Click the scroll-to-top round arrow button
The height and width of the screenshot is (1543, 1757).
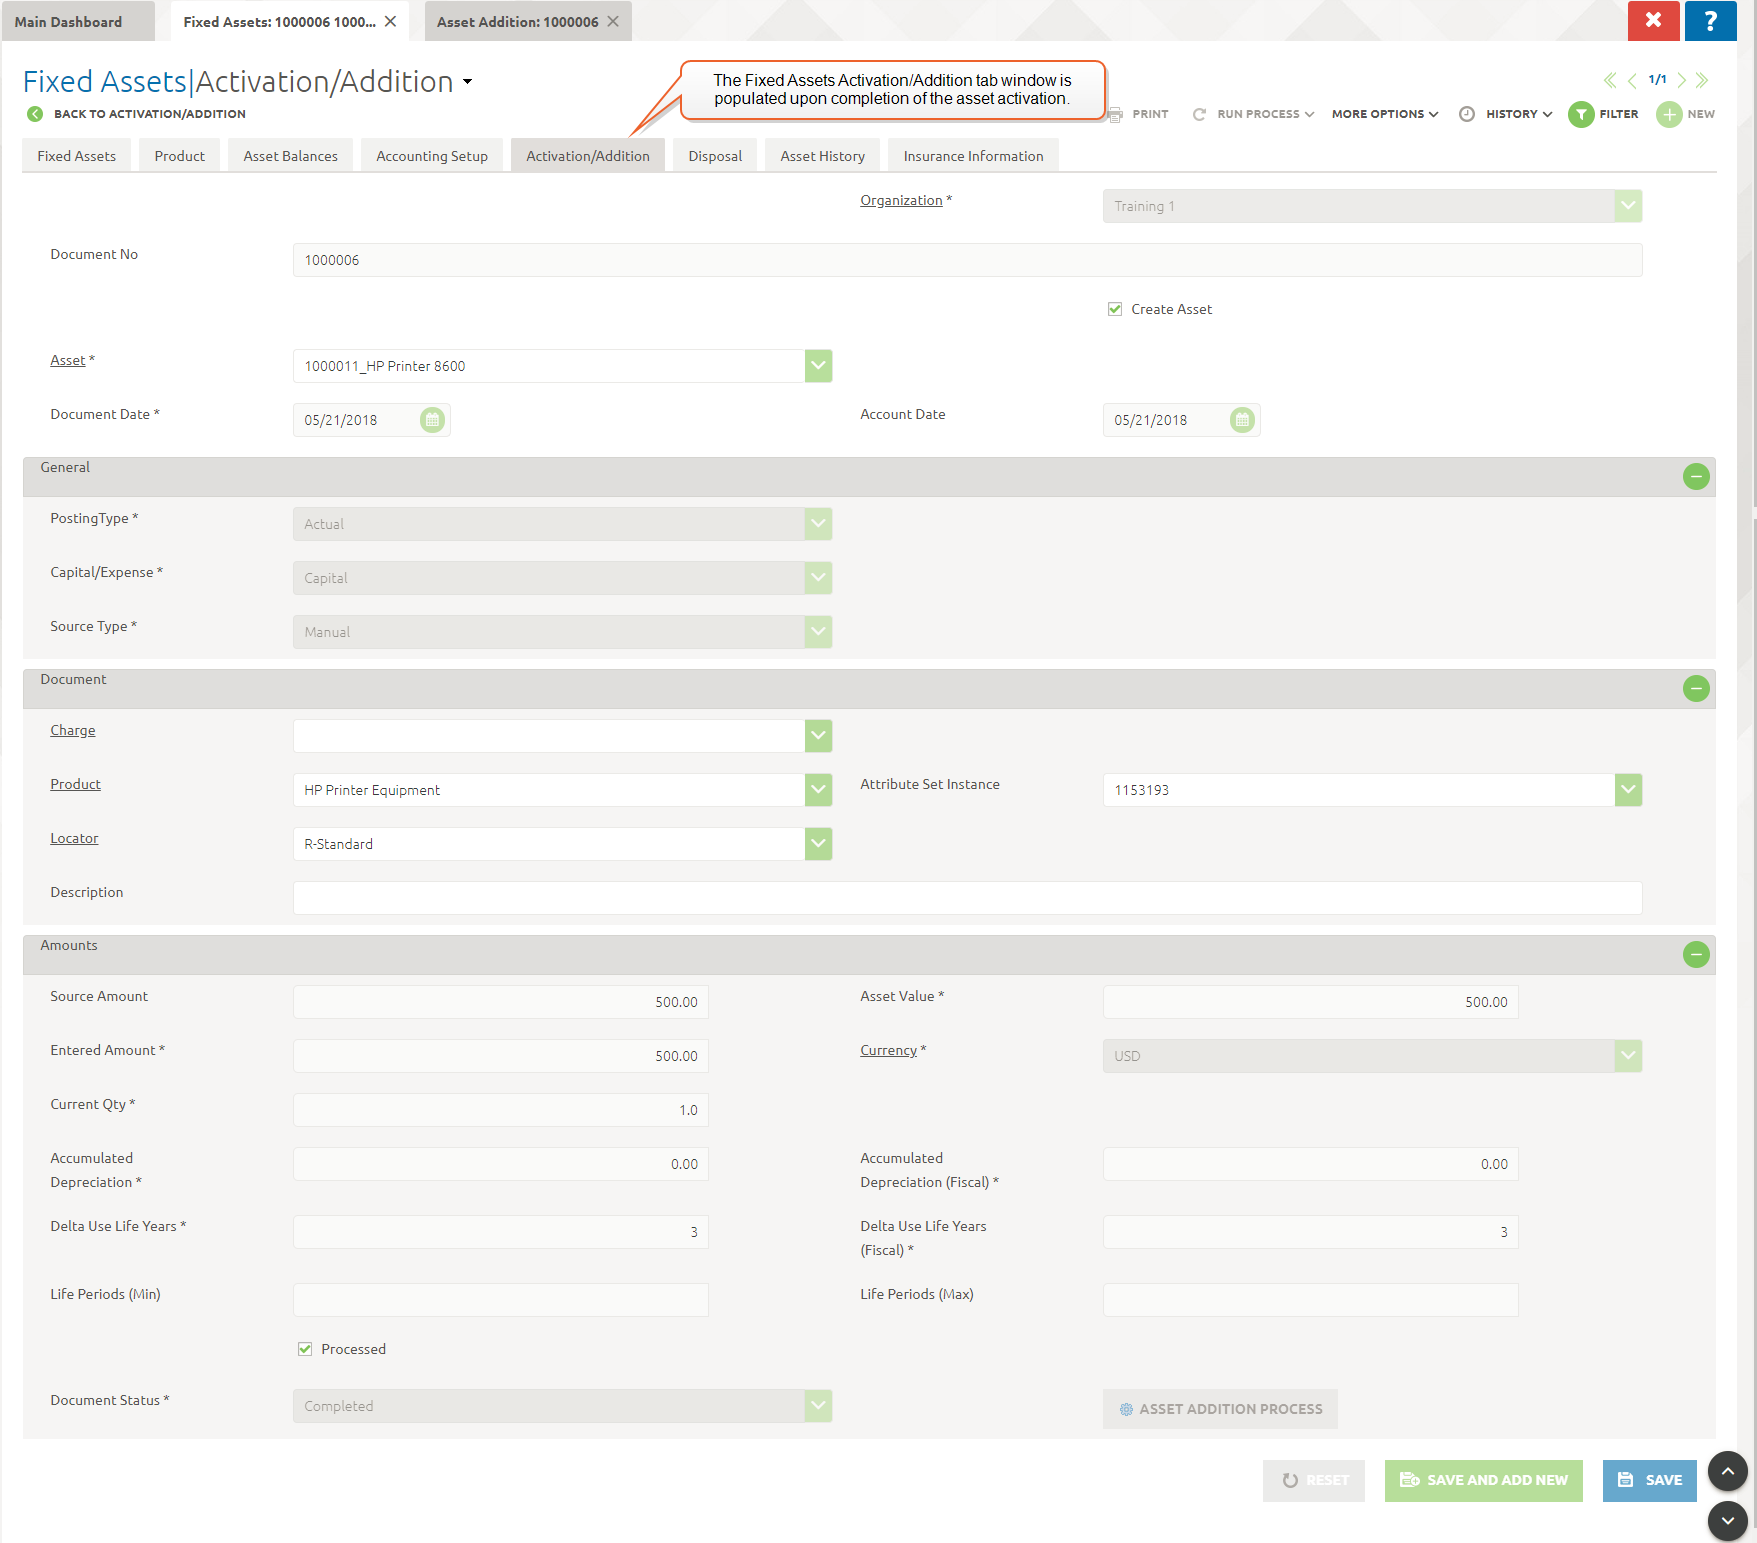(1727, 1471)
